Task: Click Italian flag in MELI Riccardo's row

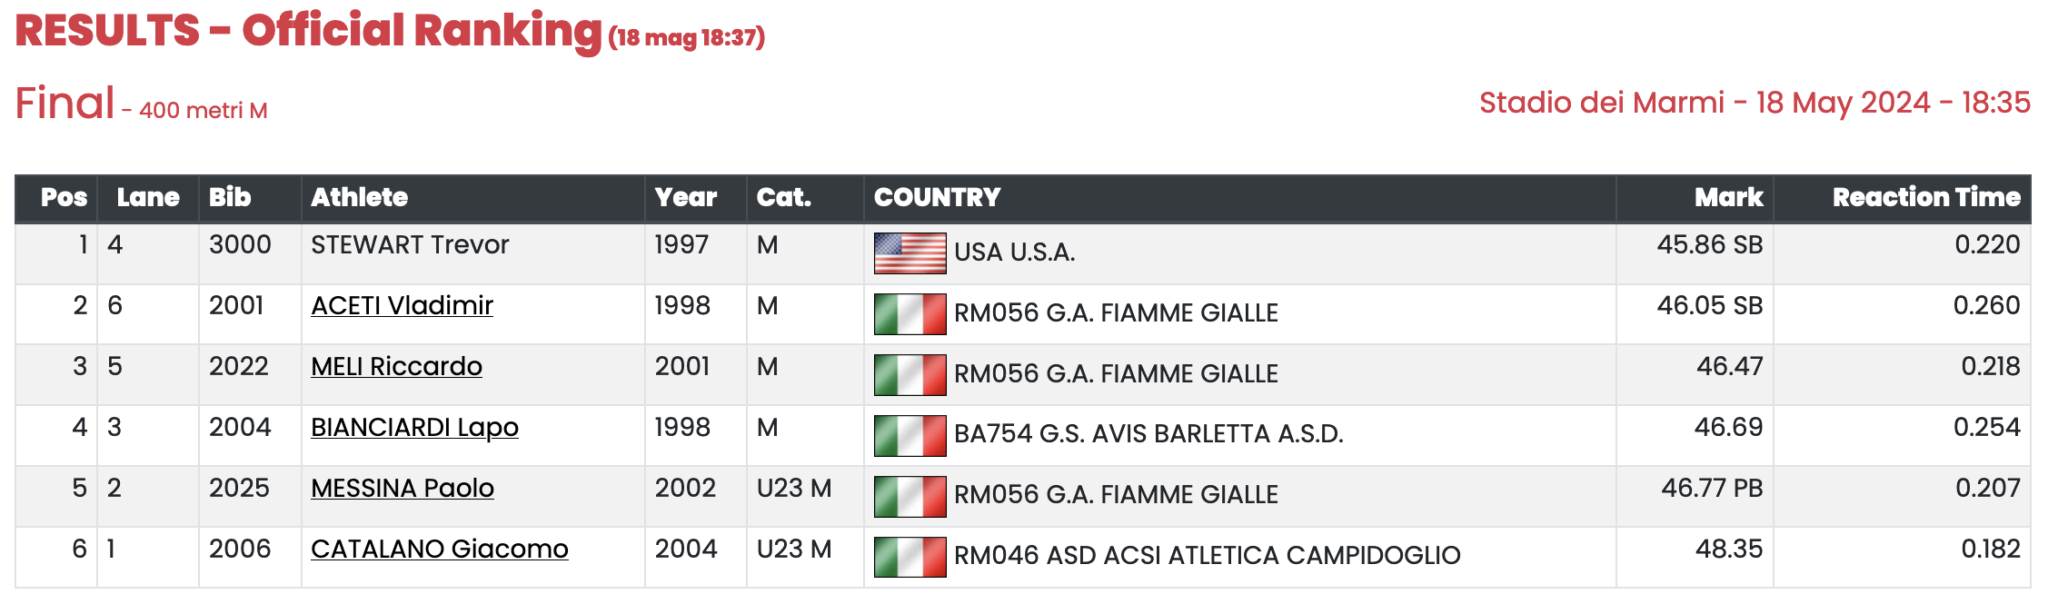Action: pos(909,375)
